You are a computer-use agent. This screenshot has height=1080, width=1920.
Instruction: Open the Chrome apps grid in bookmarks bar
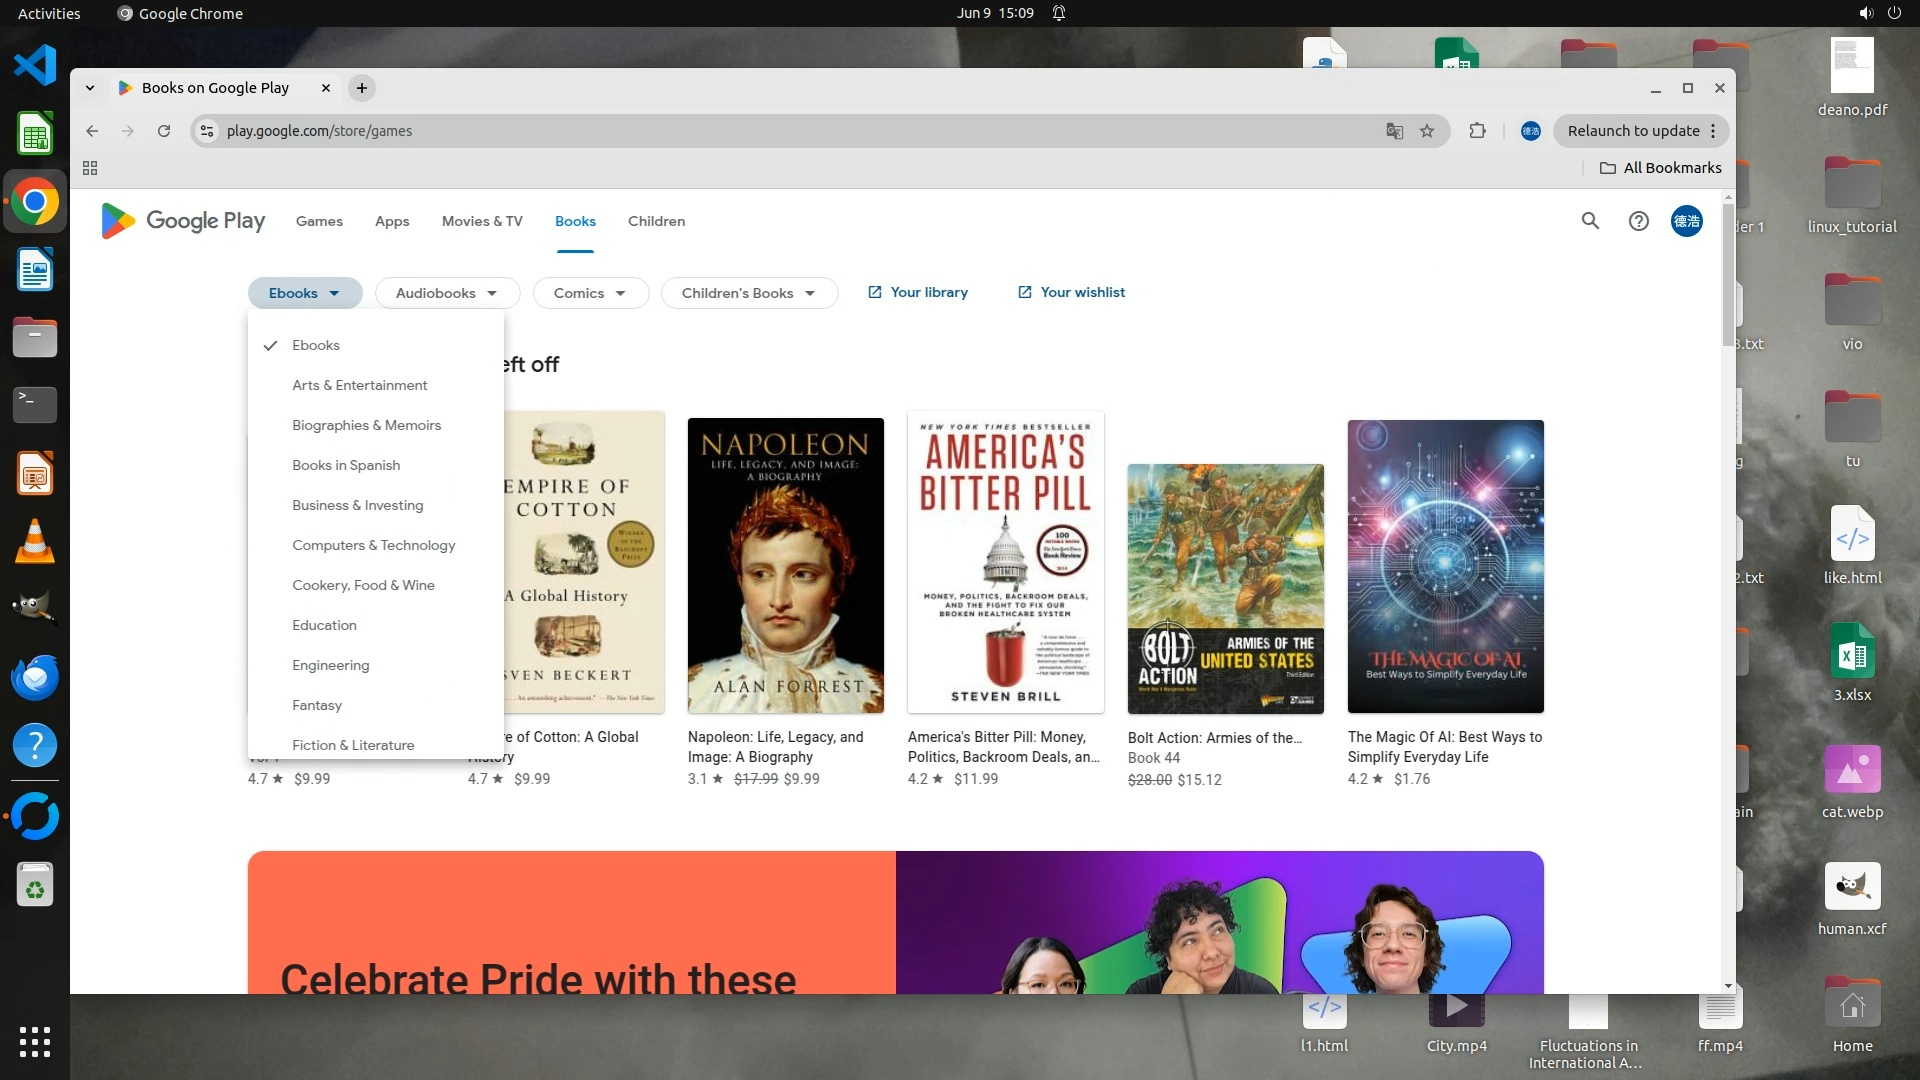click(x=90, y=168)
